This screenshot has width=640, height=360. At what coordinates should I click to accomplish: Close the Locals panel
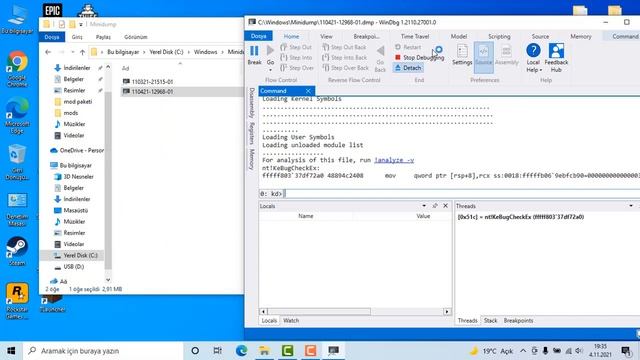pos(445,206)
